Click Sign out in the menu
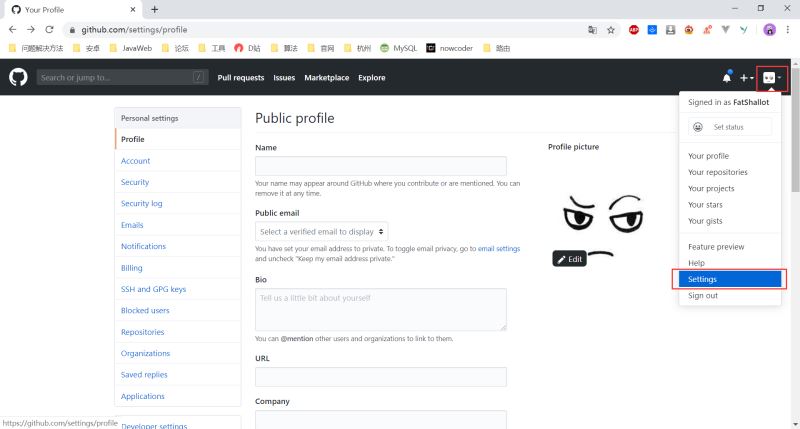 [x=703, y=296]
